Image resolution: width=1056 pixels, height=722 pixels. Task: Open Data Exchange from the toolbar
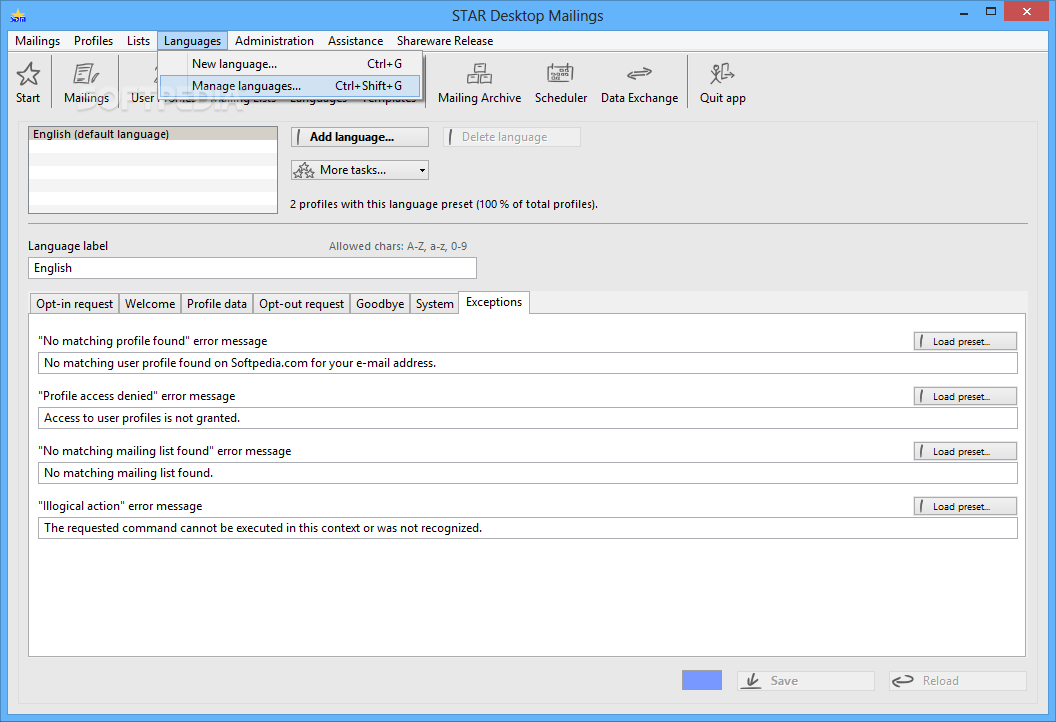coord(639,82)
